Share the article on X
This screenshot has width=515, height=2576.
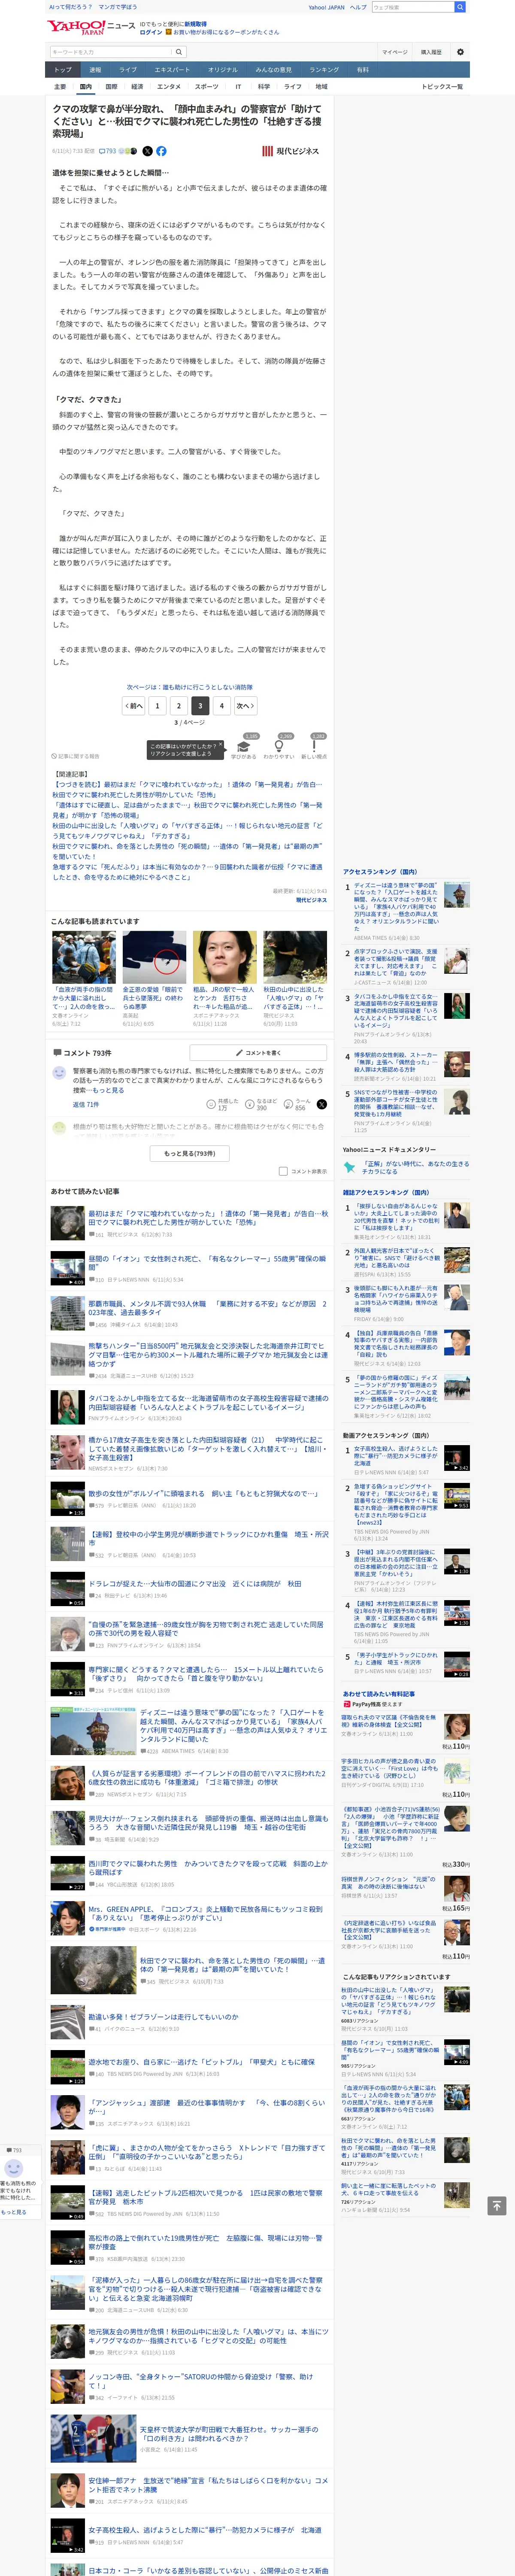(x=147, y=151)
